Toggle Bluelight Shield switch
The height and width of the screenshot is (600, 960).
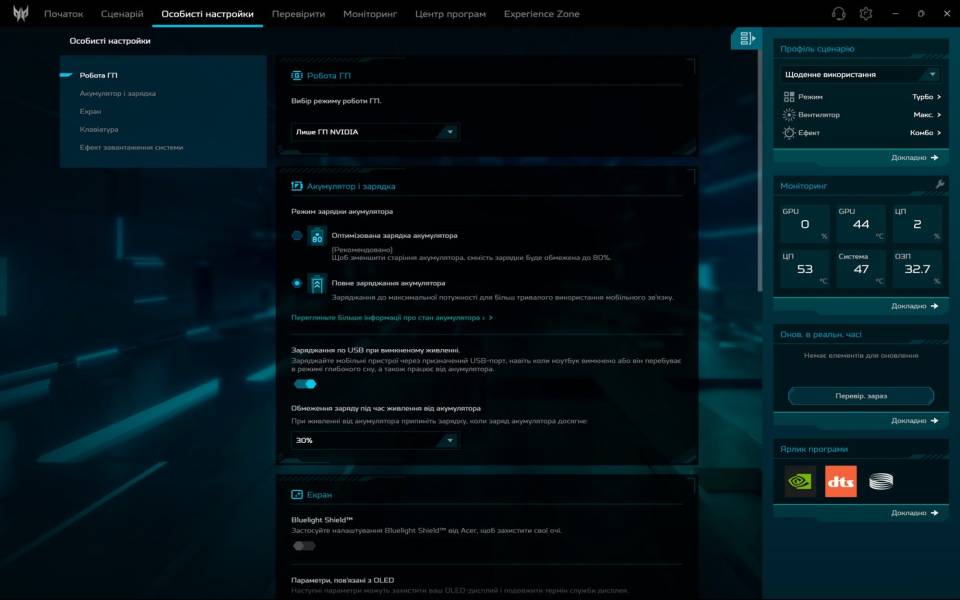coord(304,546)
